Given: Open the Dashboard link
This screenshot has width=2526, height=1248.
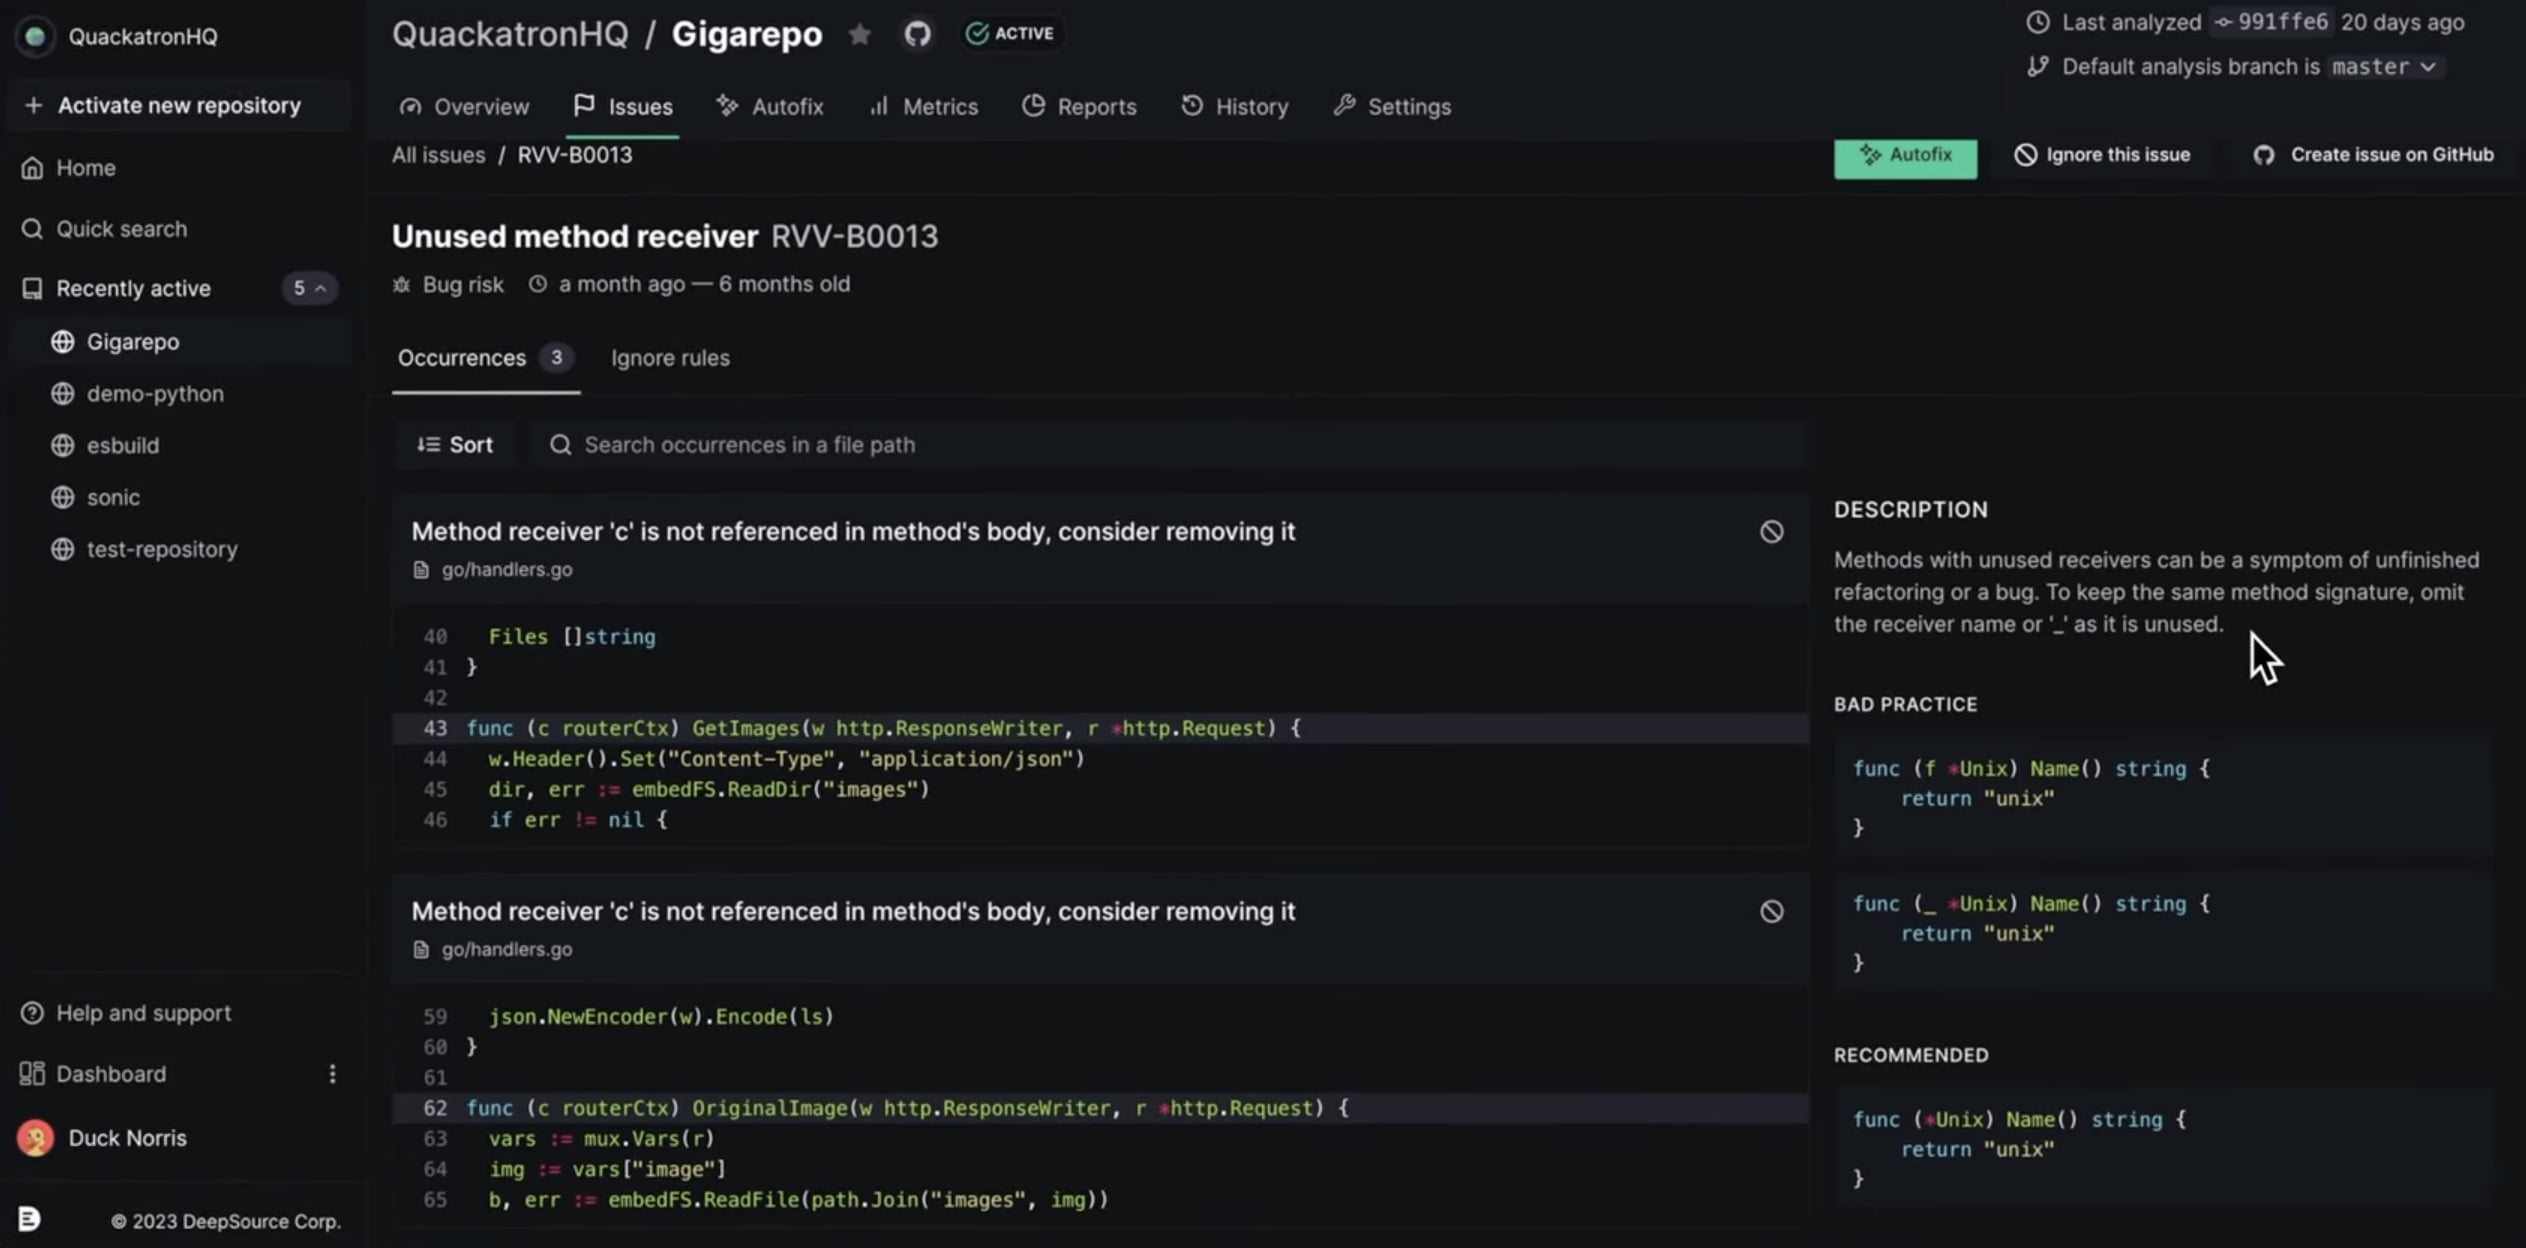Looking at the screenshot, I should 110,1074.
